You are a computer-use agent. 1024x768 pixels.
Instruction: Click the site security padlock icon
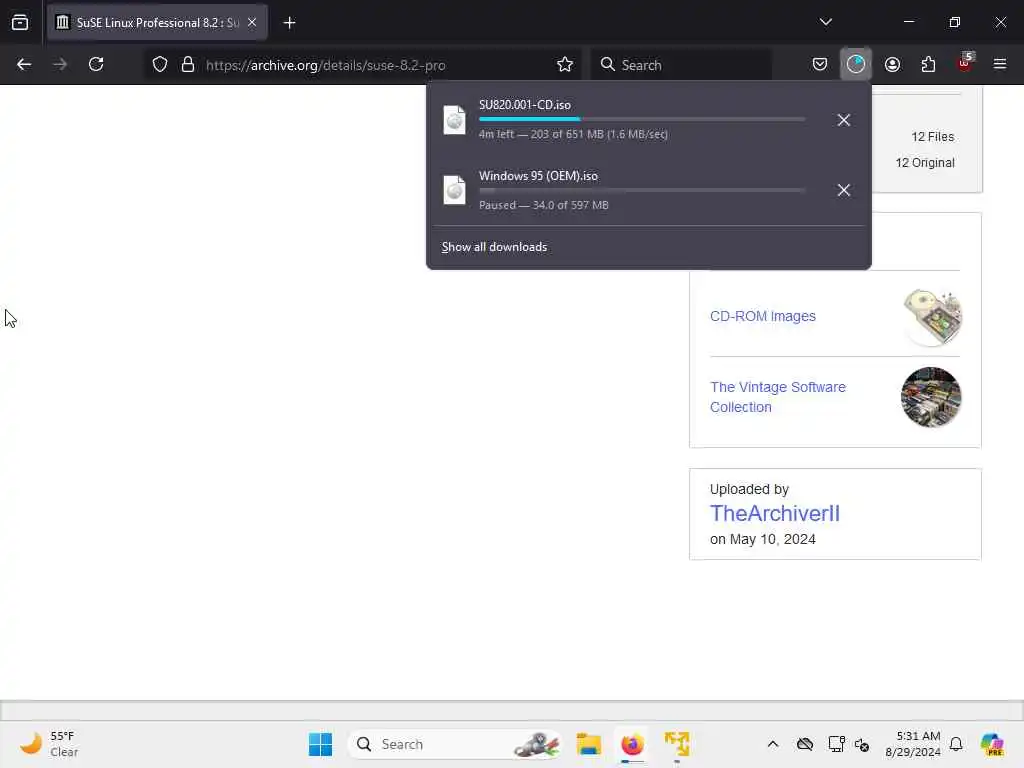pyautogui.click(x=188, y=65)
